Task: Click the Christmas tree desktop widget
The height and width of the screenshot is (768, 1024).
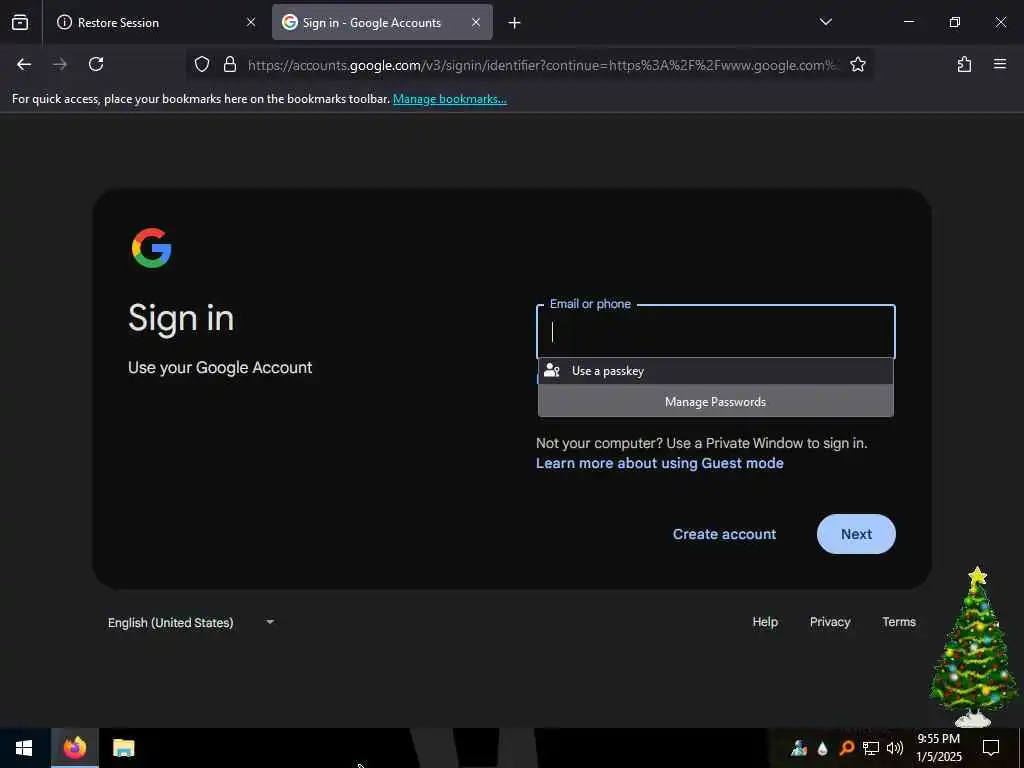Action: 974,647
